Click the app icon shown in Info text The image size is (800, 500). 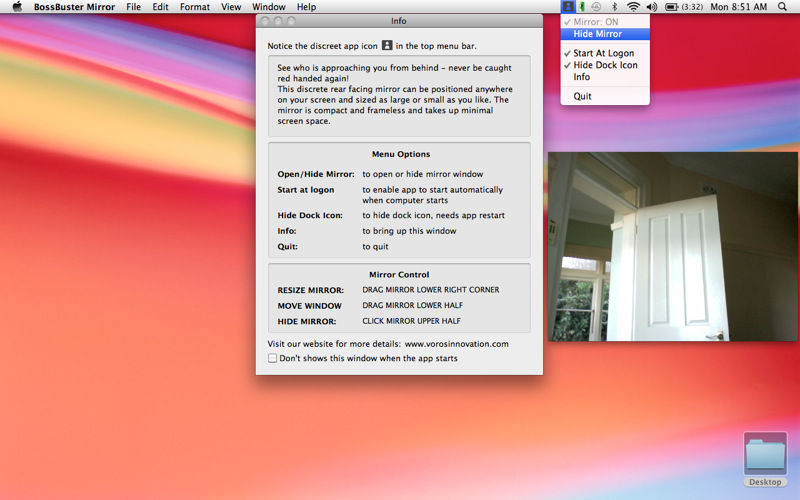387,45
